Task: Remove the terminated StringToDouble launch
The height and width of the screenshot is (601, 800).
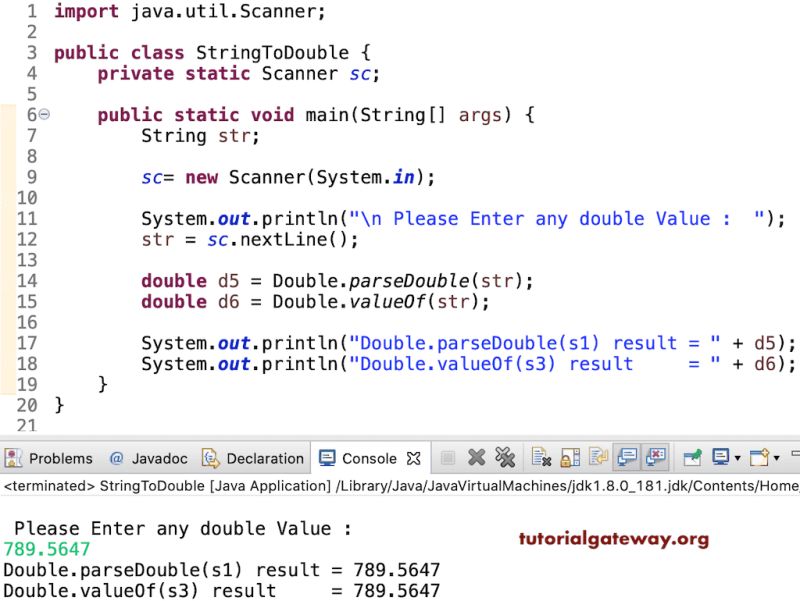Action: (476, 458)
